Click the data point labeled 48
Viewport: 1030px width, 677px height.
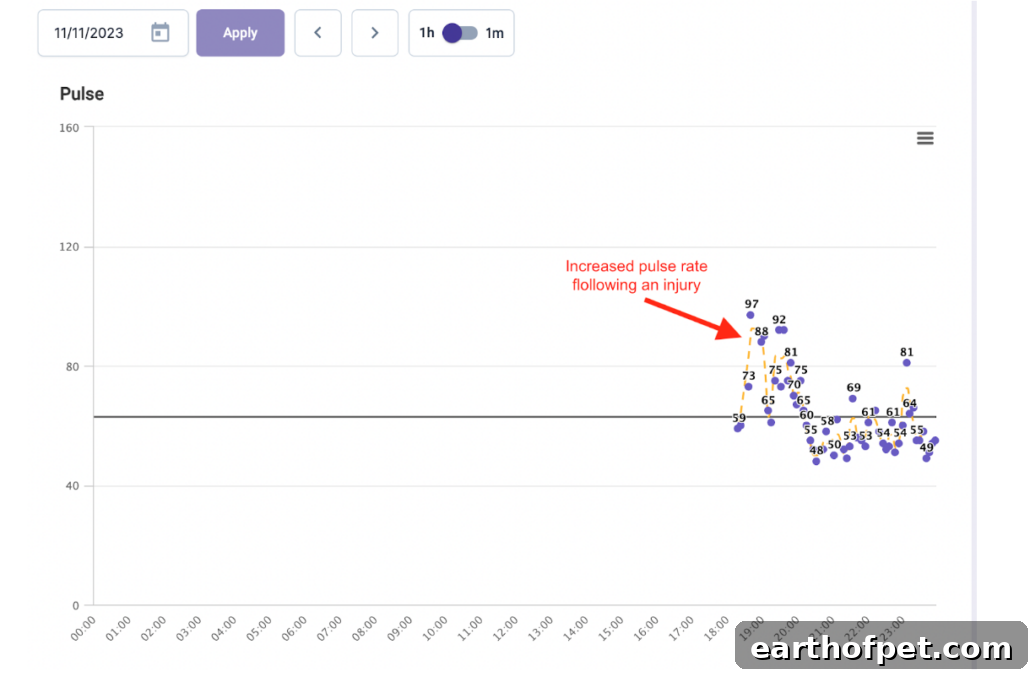pyautogui.click(x=816, y=462)
